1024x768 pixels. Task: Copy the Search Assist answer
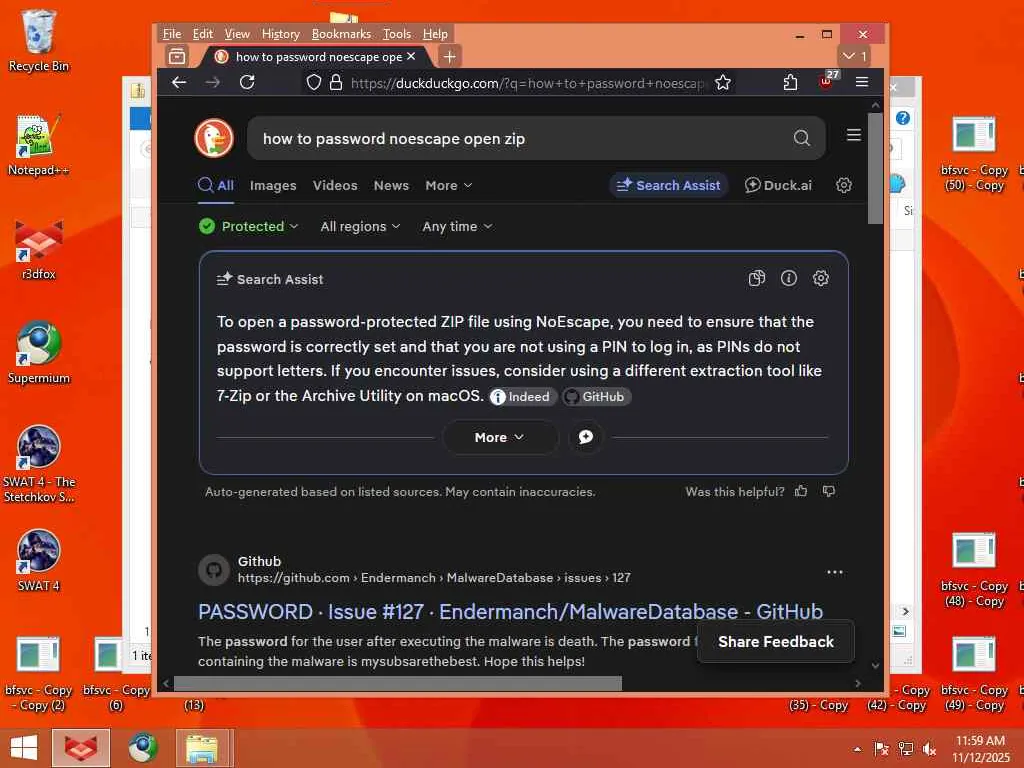pos(757,279)
